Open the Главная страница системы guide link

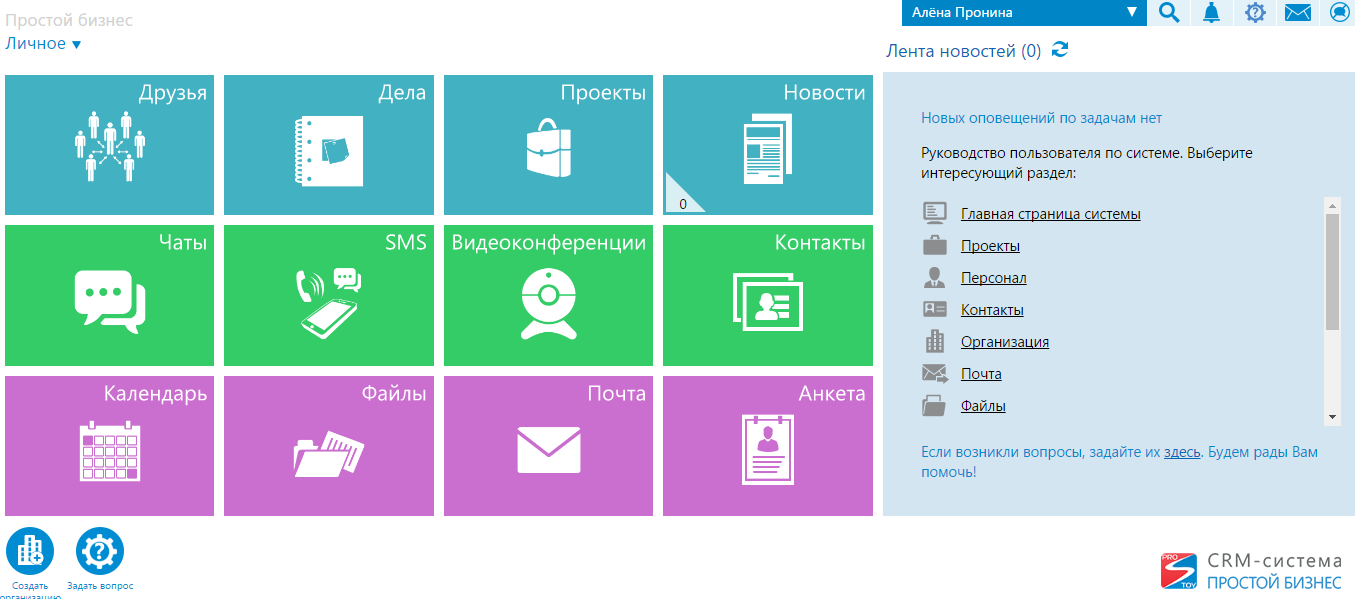click(1051, 214)
